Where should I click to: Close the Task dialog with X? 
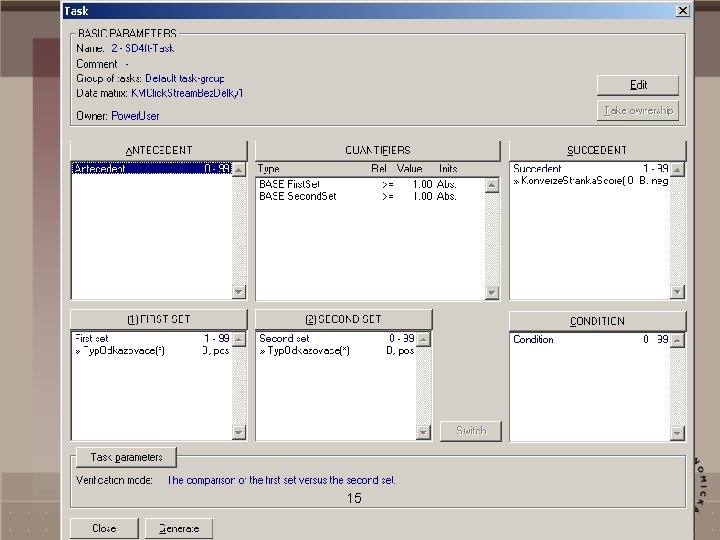[x=683, y=11]
